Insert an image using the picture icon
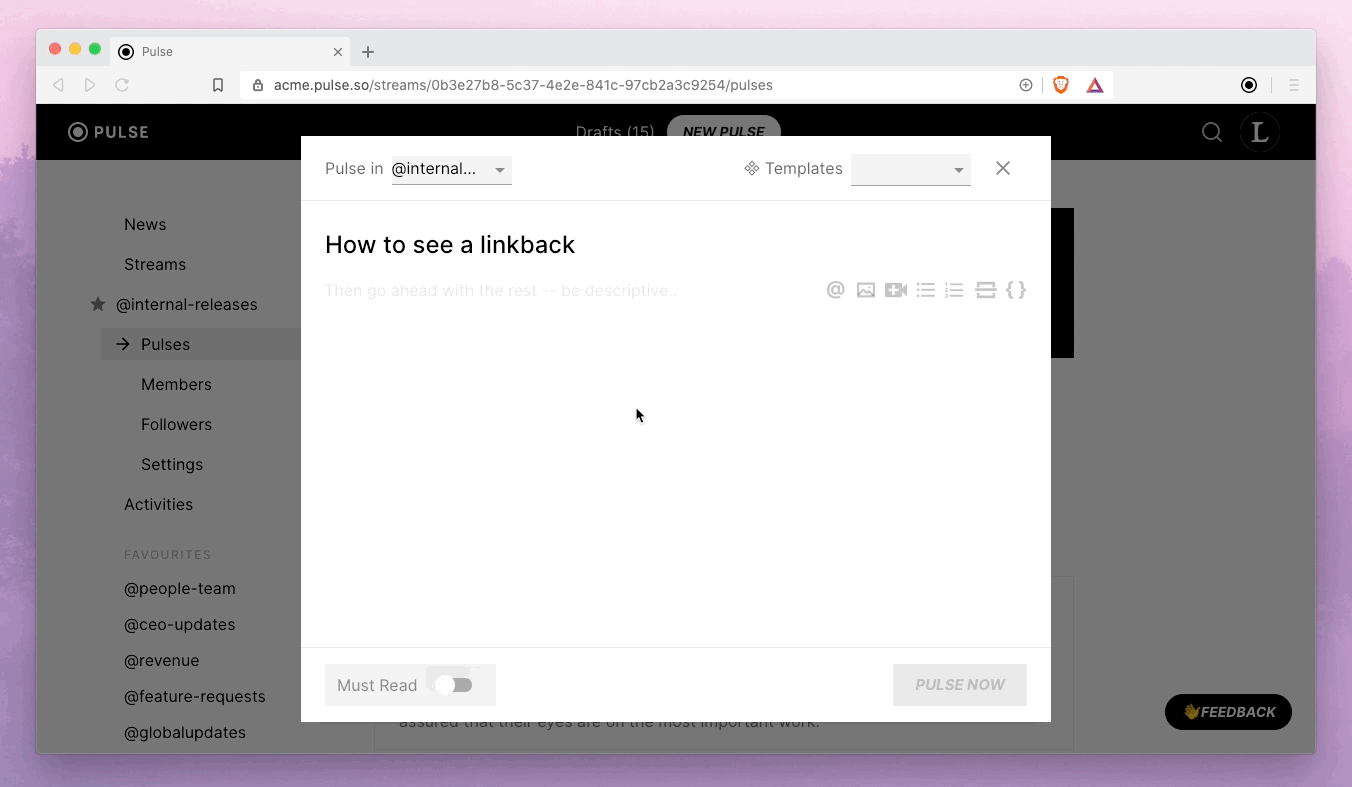The image size is (1352, 787). tap(866, 290)
